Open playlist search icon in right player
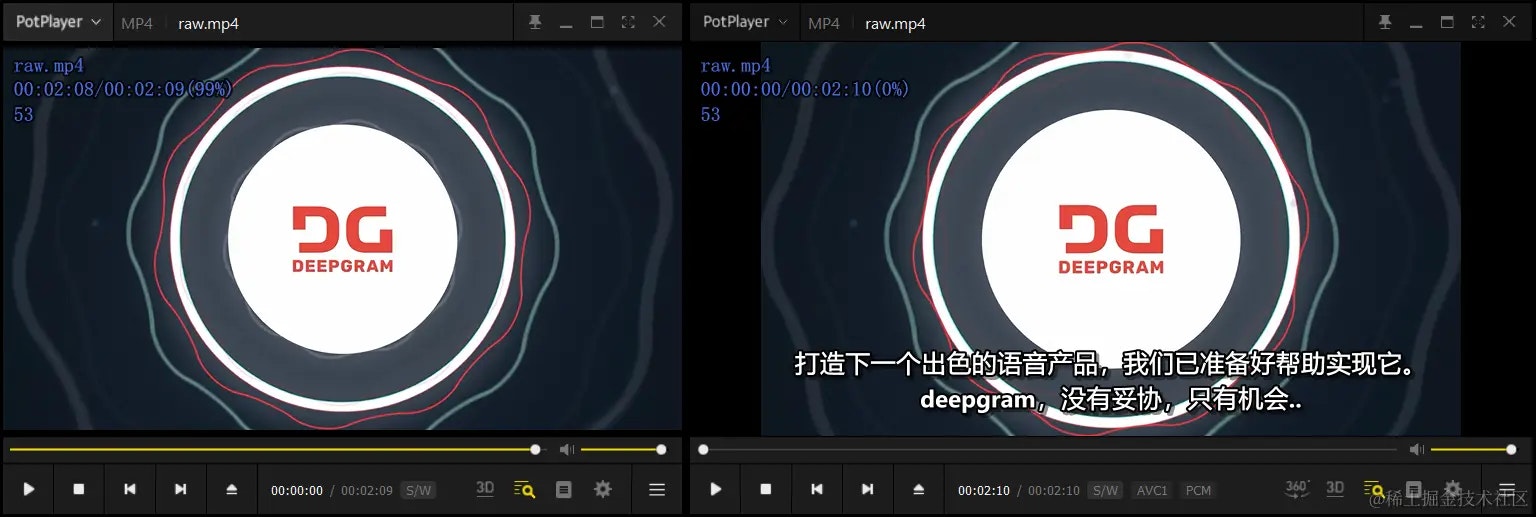Image resolution: width=1537 pixels, height=517 pixels. point(1375,489)
